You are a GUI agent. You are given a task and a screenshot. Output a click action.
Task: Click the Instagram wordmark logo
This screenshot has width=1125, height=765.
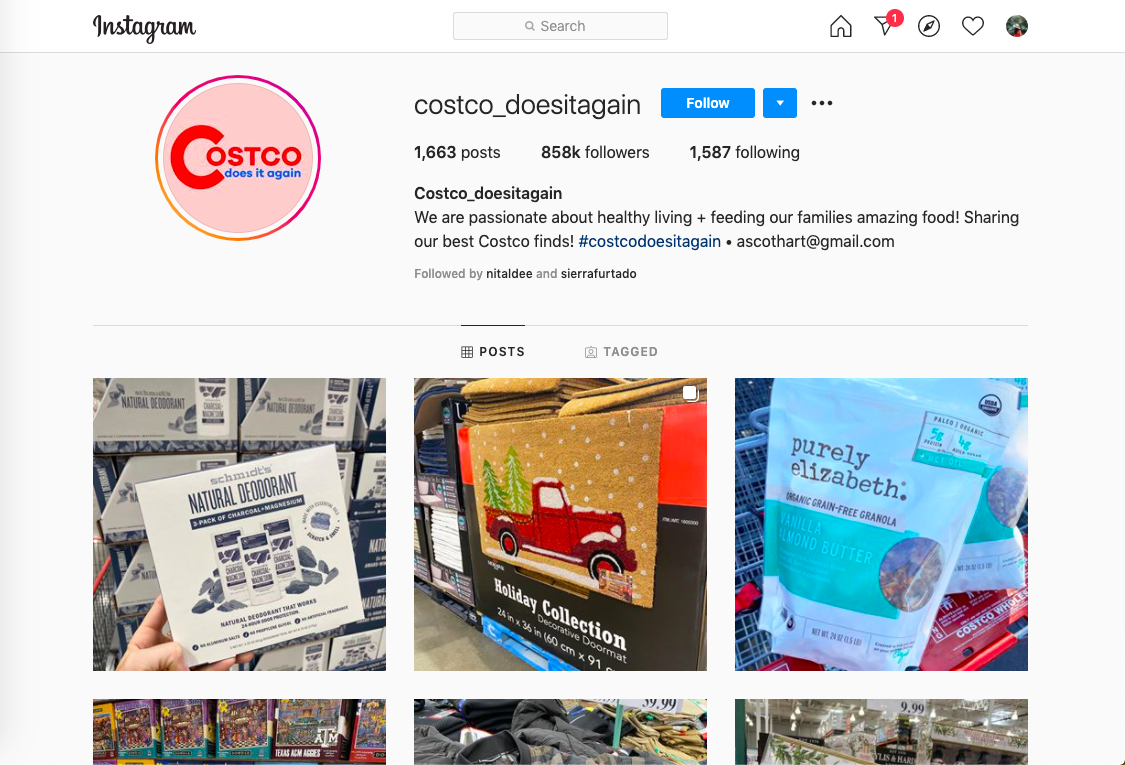pyautogui.click(x=144, y=27)
